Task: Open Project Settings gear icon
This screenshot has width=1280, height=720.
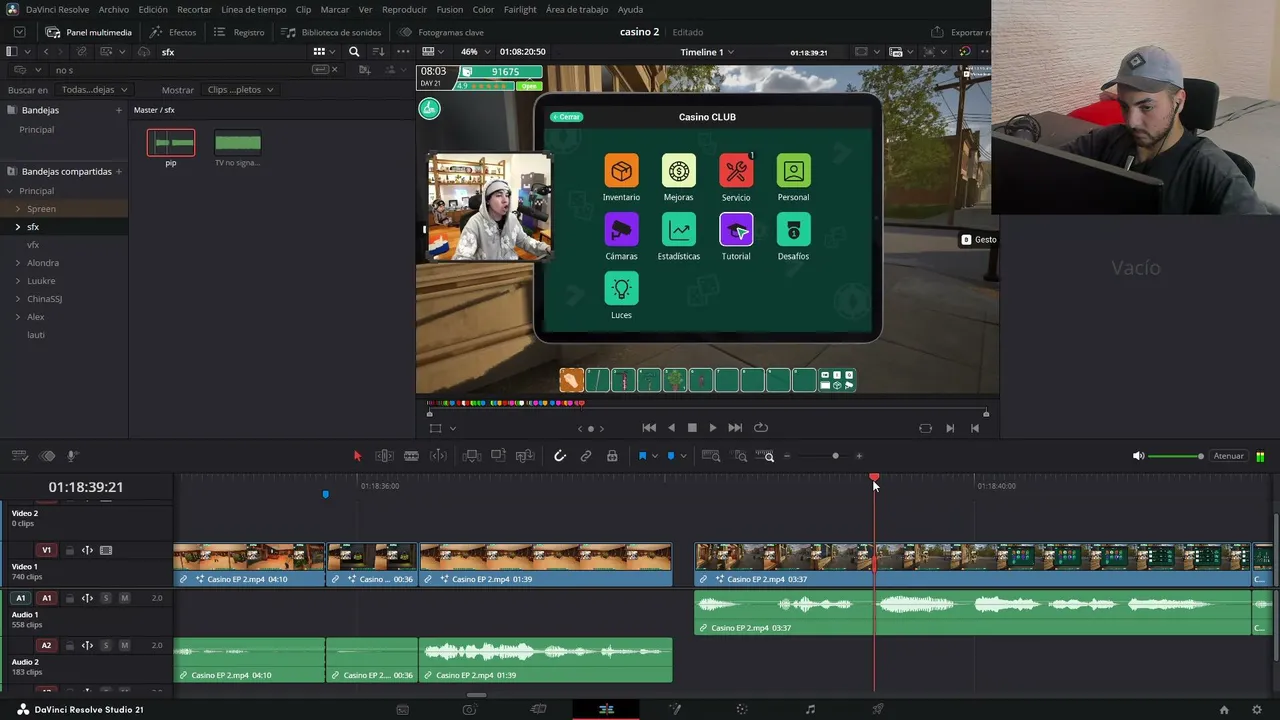Action: point(1257,709)
